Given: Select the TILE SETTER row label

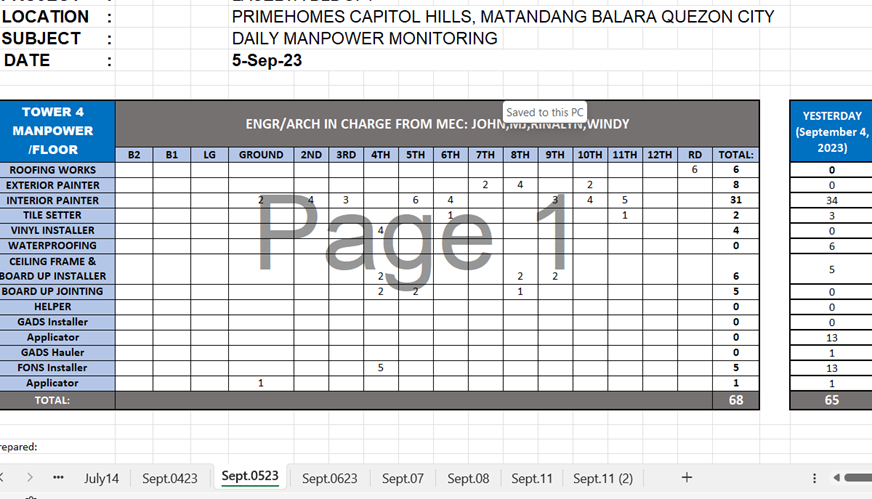Looking at the screenshot, I should (x=57, y=215).
